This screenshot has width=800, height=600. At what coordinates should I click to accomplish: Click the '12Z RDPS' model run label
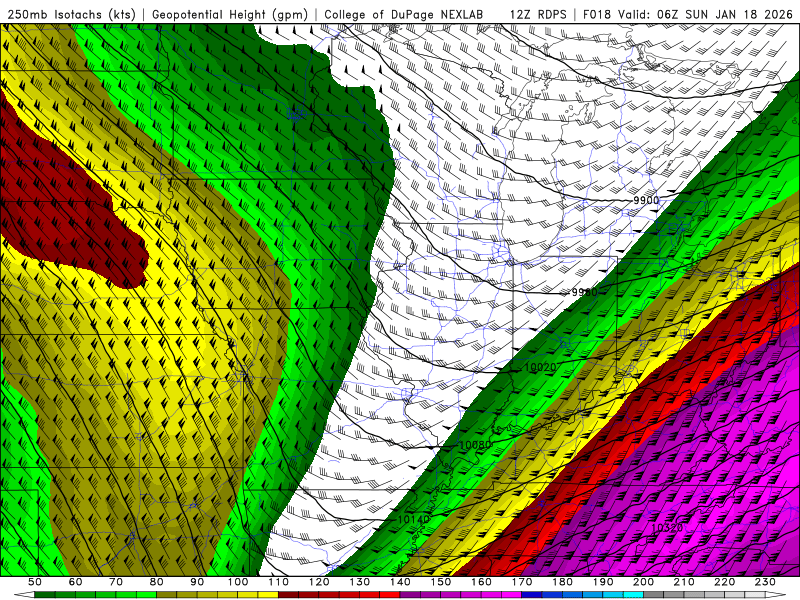(537, 15)
